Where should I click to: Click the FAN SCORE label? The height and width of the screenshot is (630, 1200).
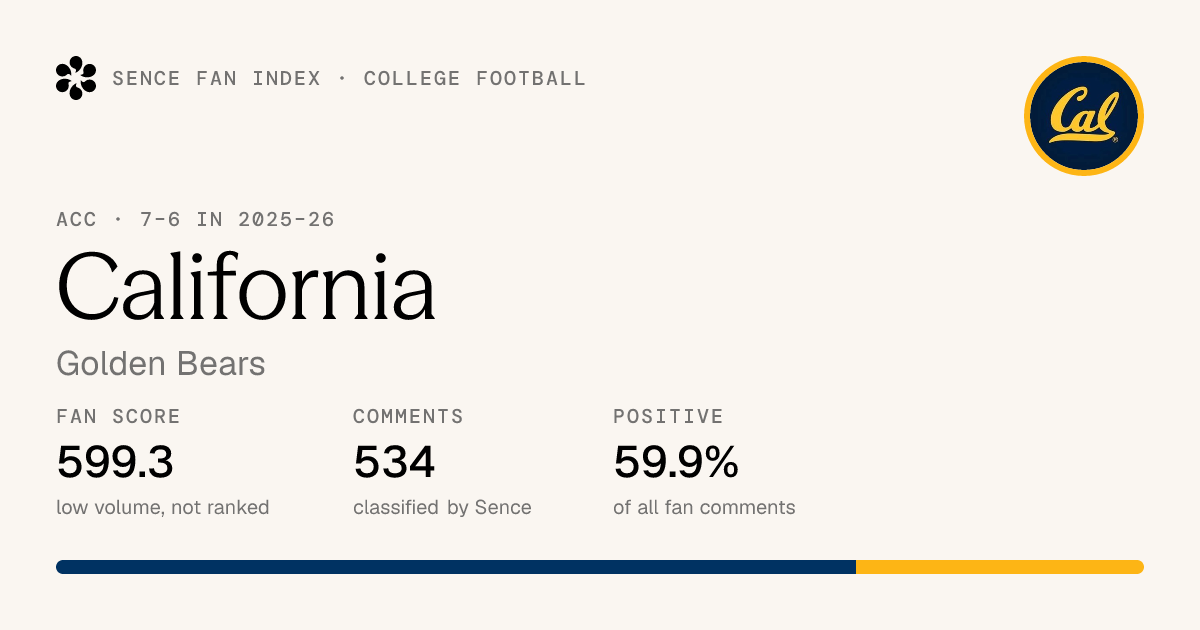coord(119,416)
